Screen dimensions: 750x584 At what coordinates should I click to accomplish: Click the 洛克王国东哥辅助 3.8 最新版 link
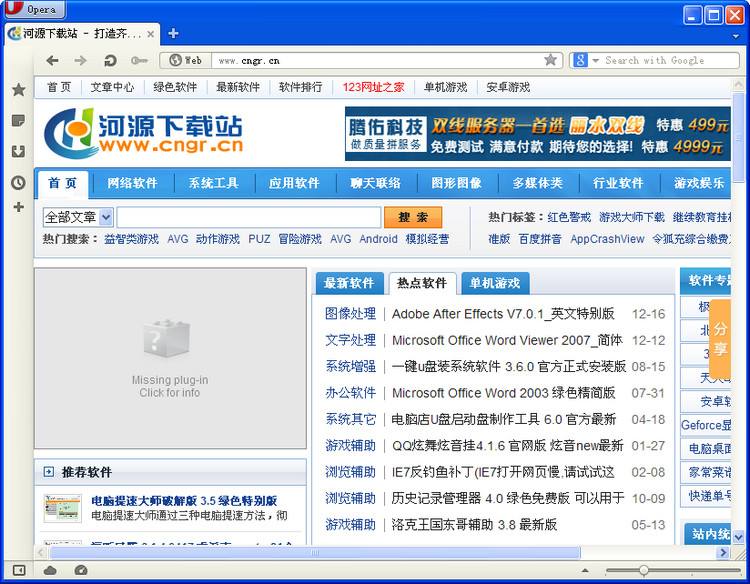click(474, 524)
